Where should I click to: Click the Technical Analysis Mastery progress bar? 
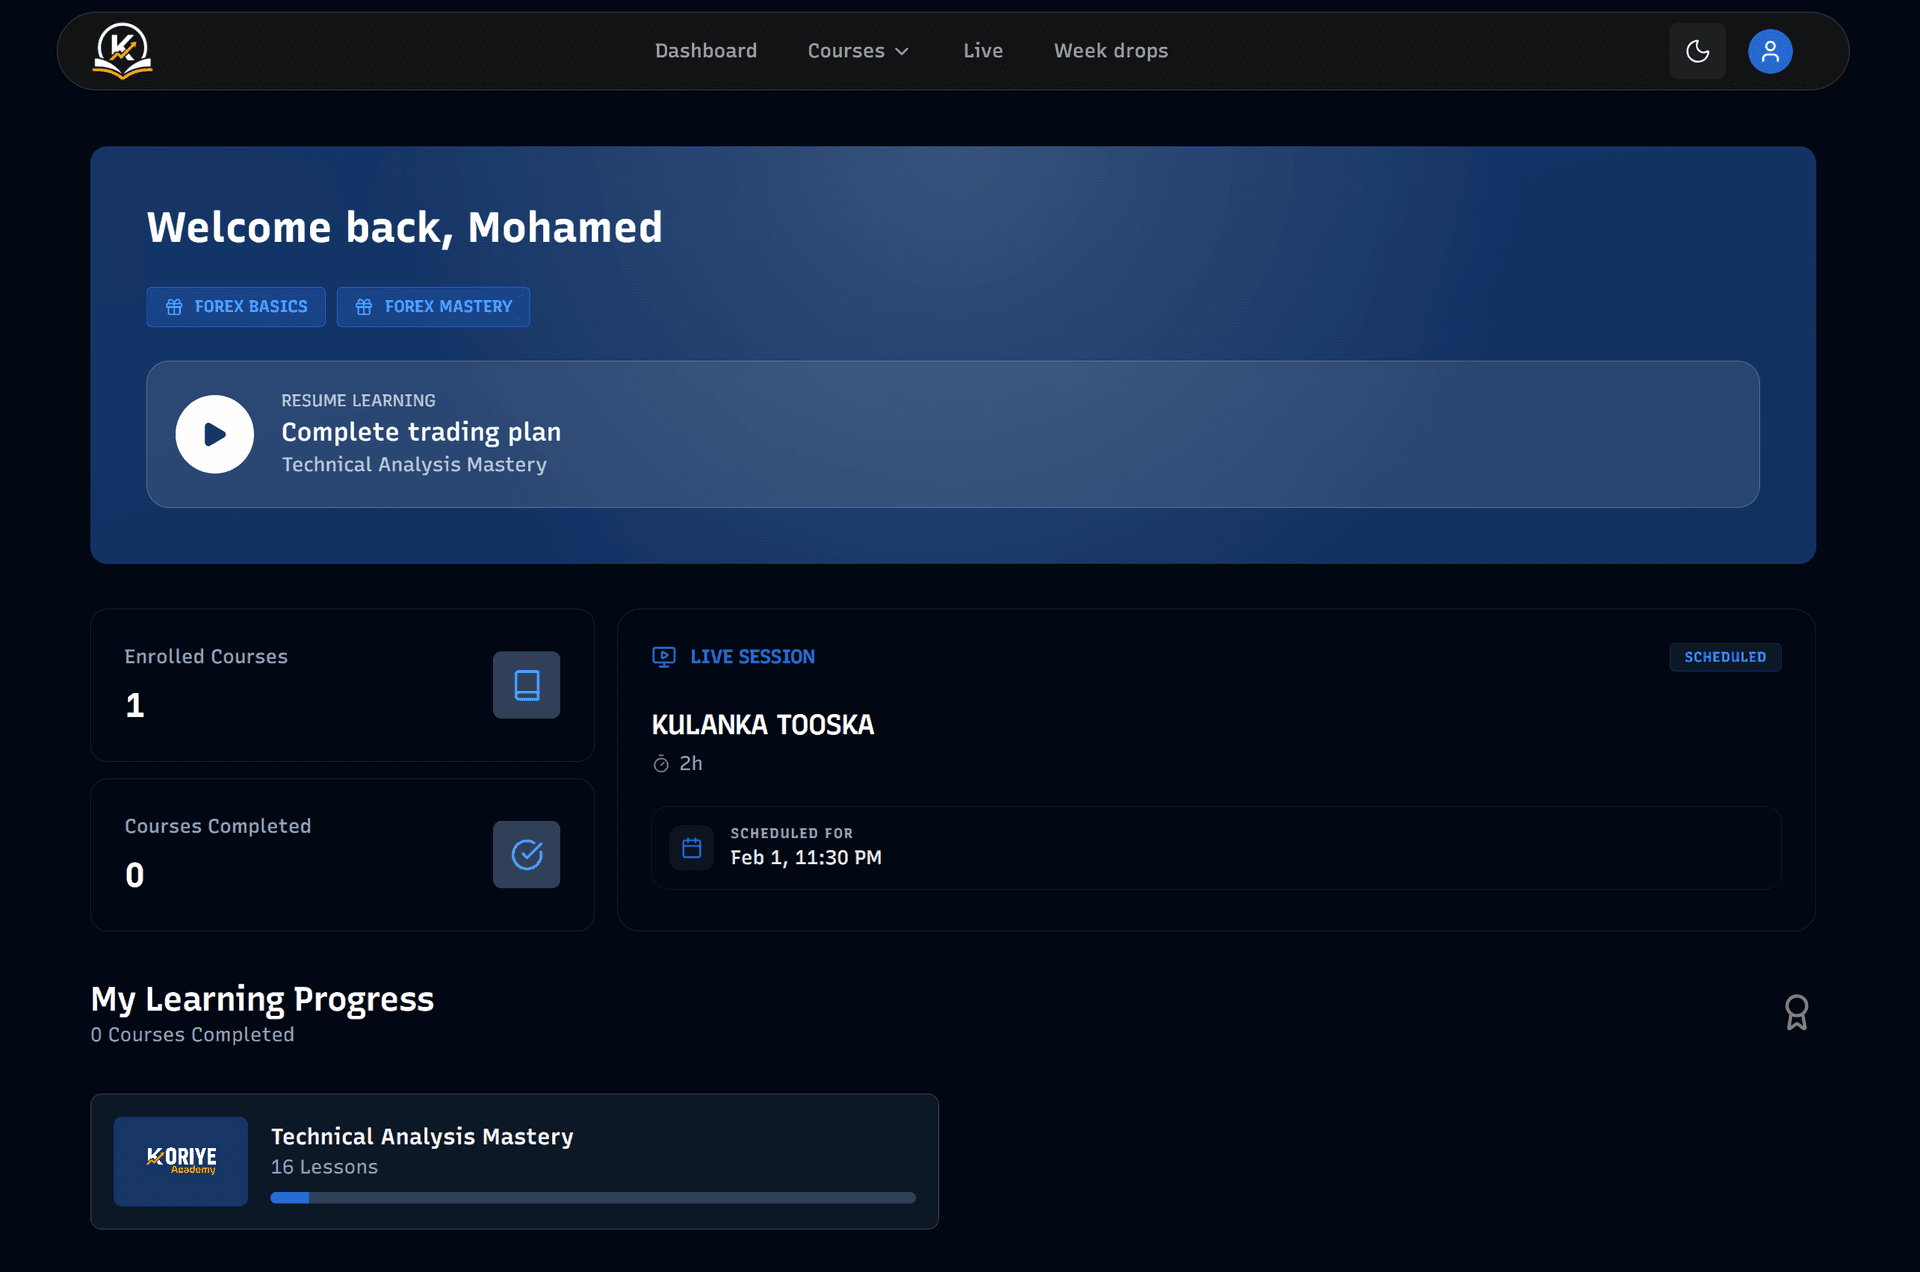tap(592, 1197)
